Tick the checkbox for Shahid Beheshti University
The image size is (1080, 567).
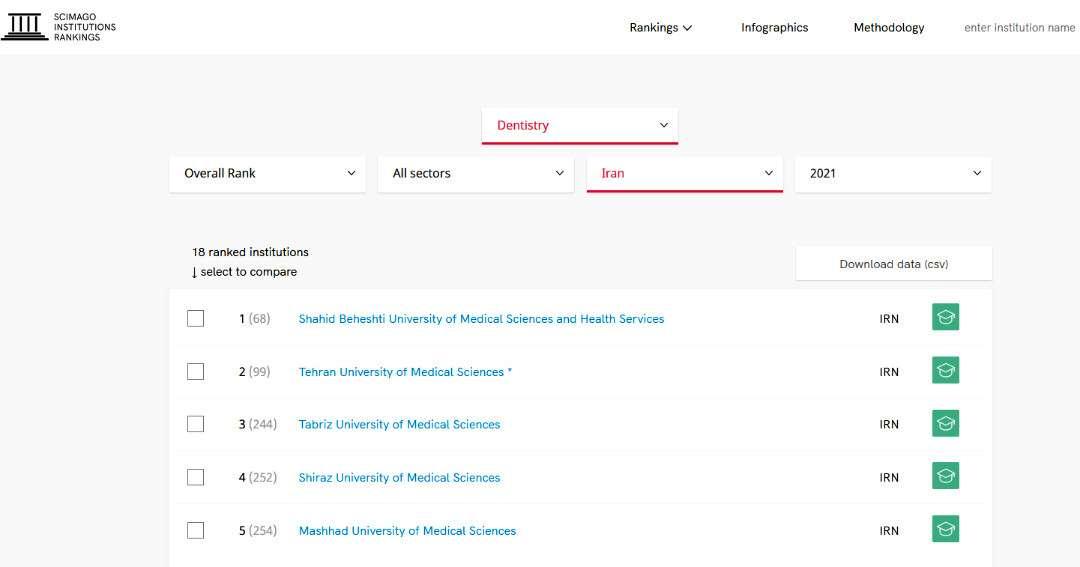pyautogui.click(x=196, y=319)
